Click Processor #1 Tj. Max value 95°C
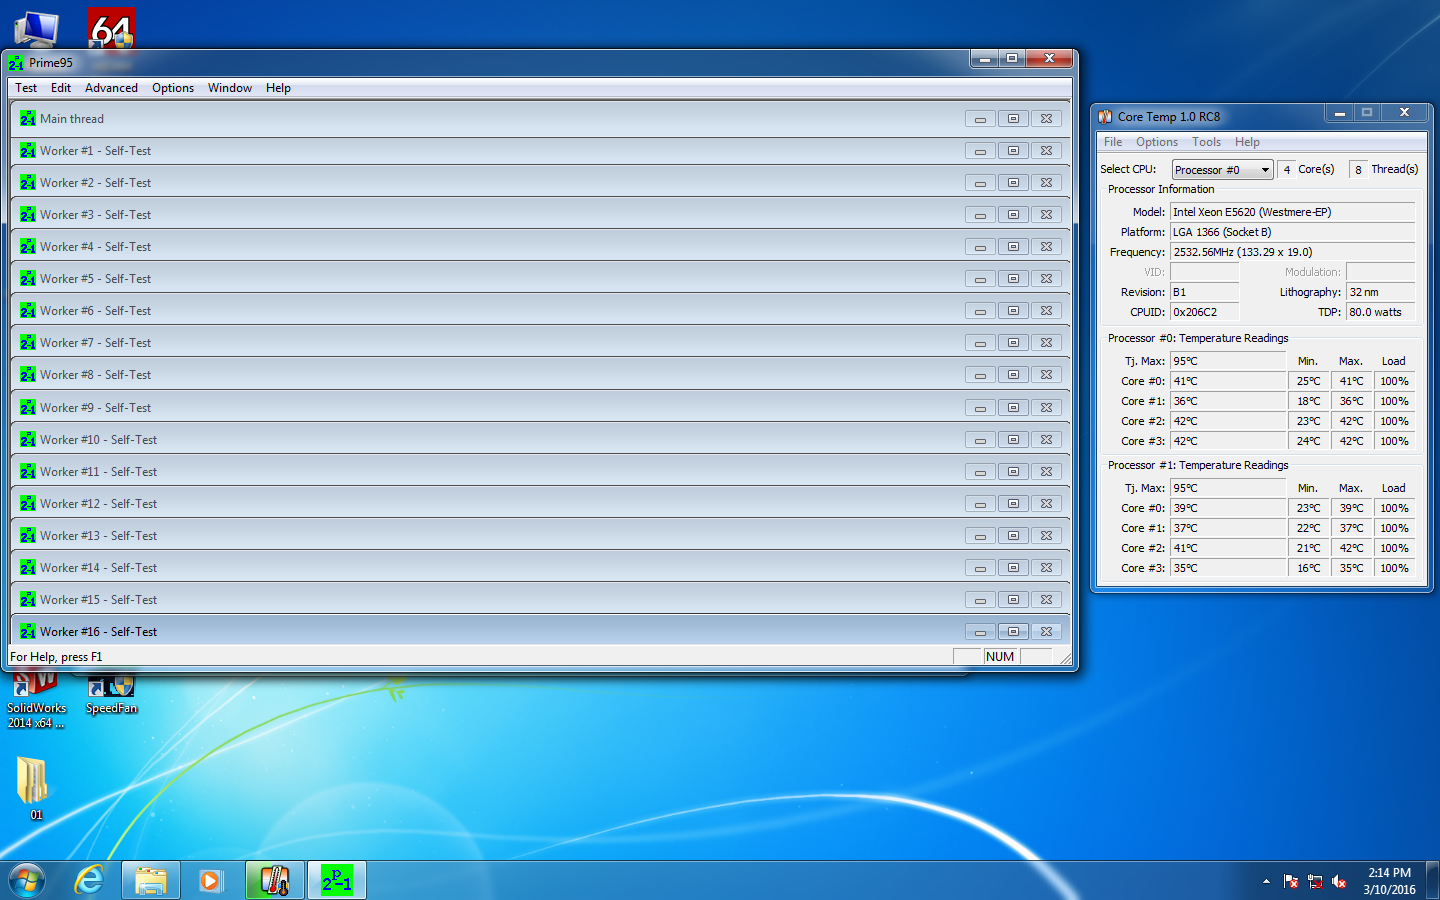Viewport: 1440px width, 900px height. pyautogui.click(x=1228, y=488)
